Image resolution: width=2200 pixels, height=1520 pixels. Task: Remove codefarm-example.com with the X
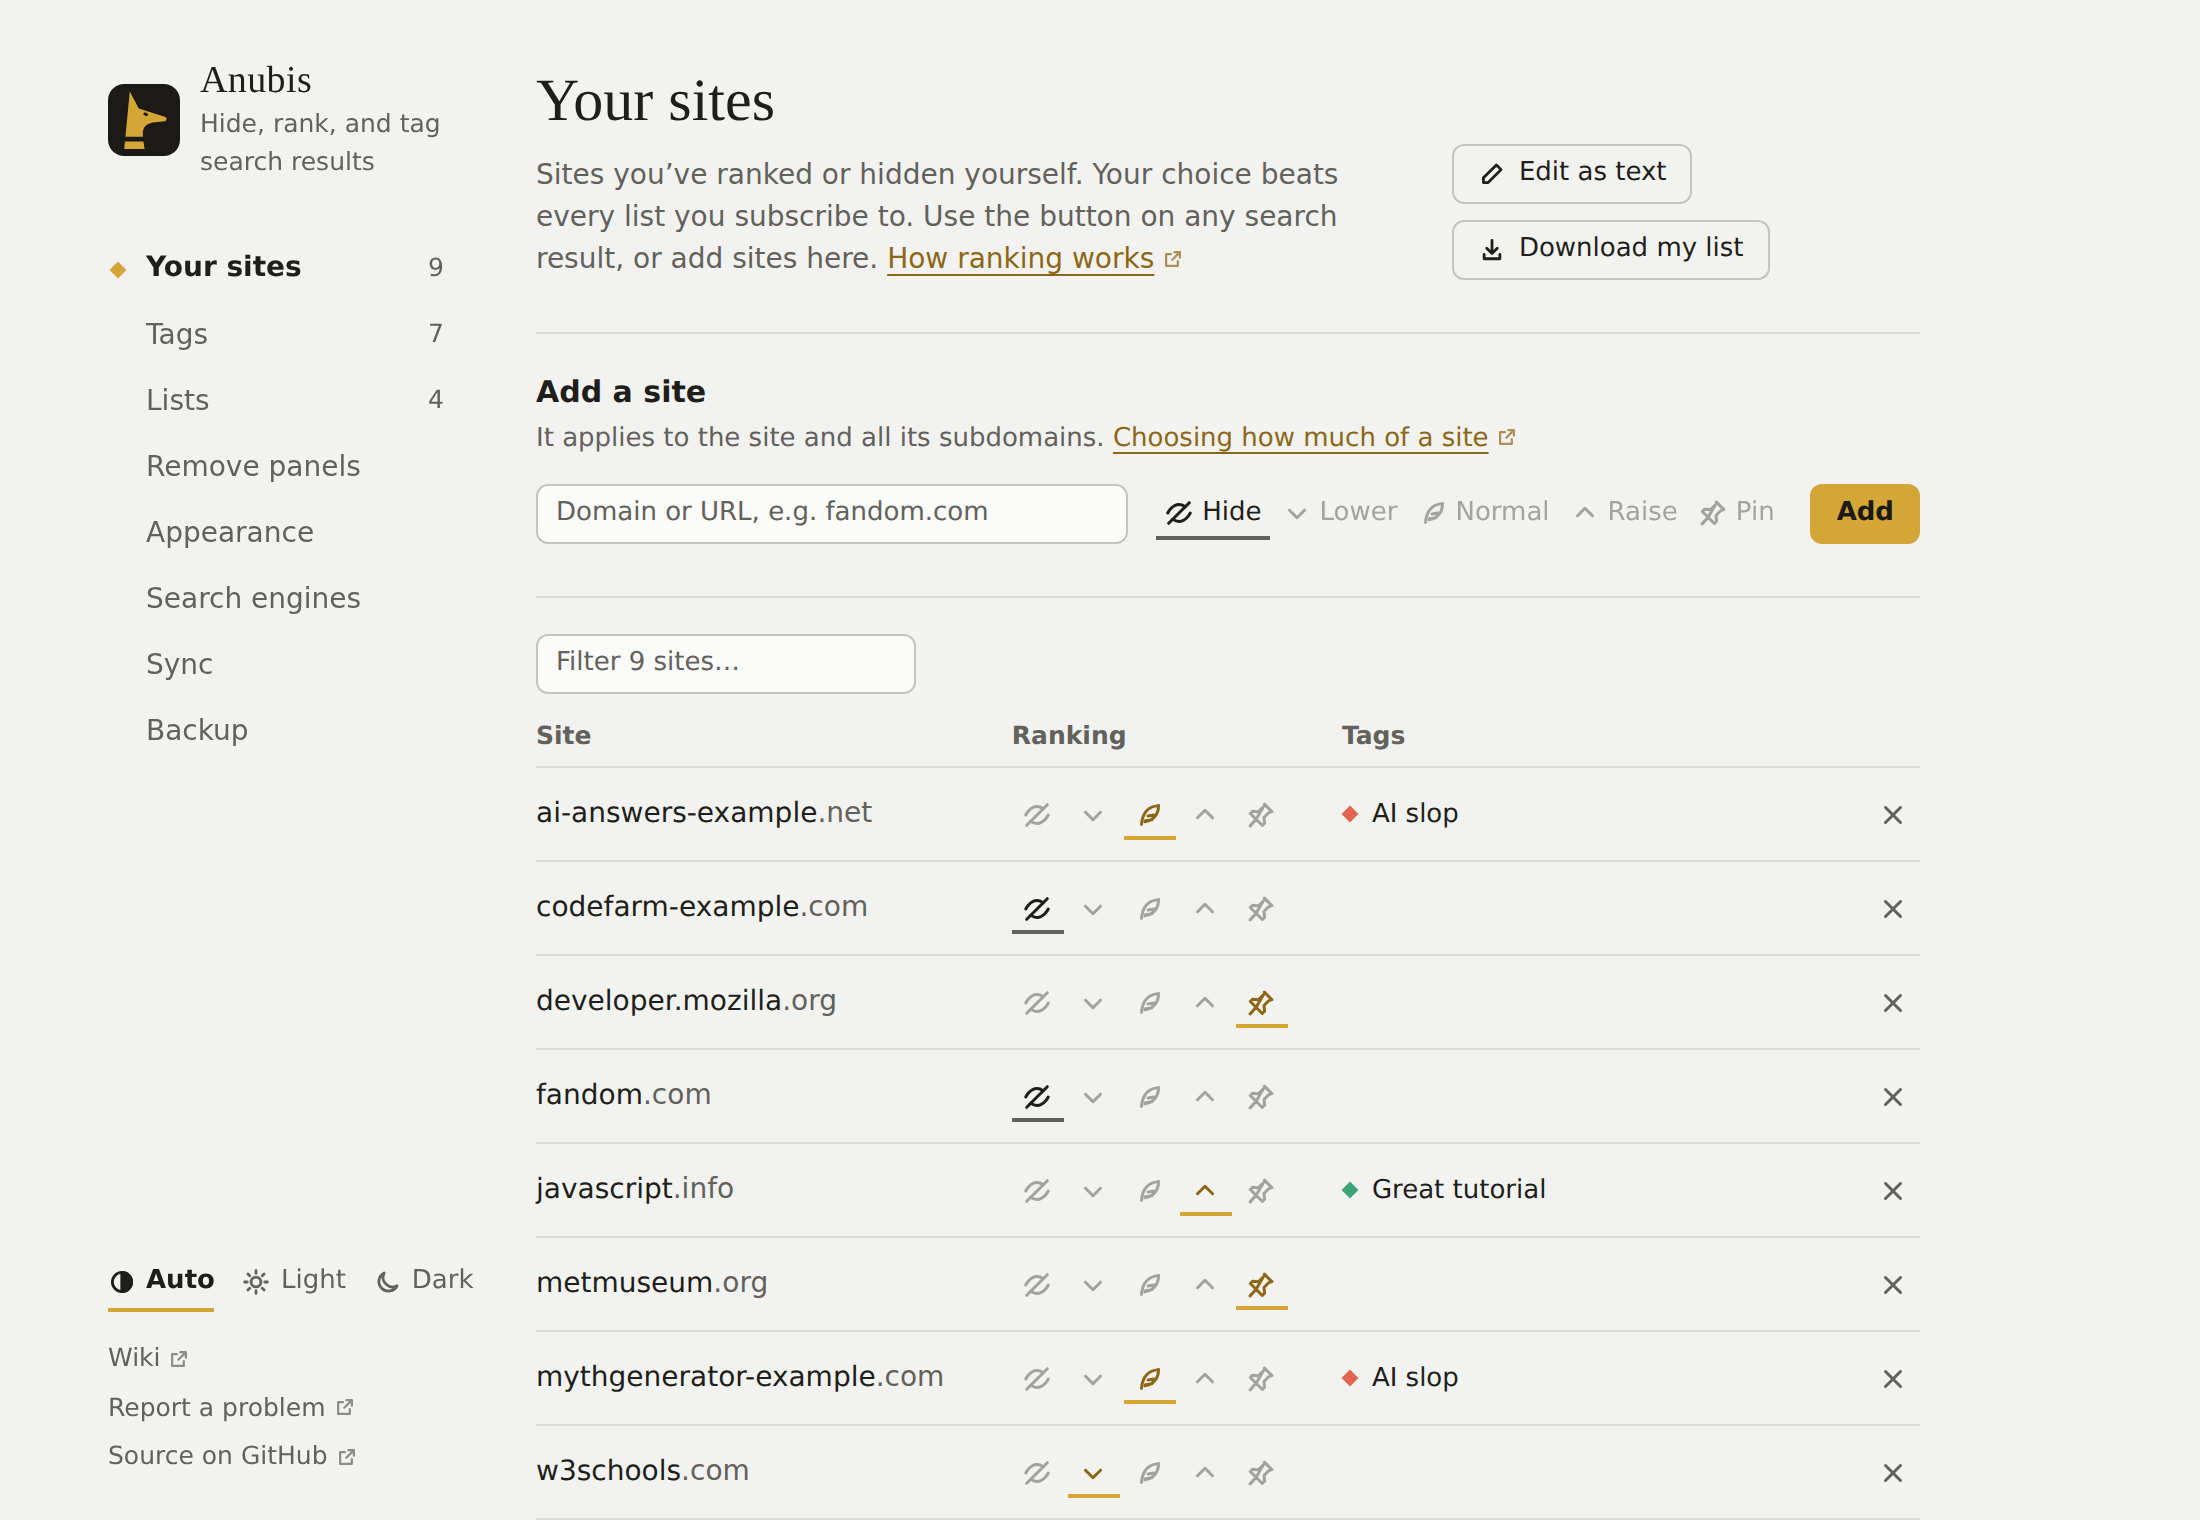pyautogui.click(x=1892, y=909)
